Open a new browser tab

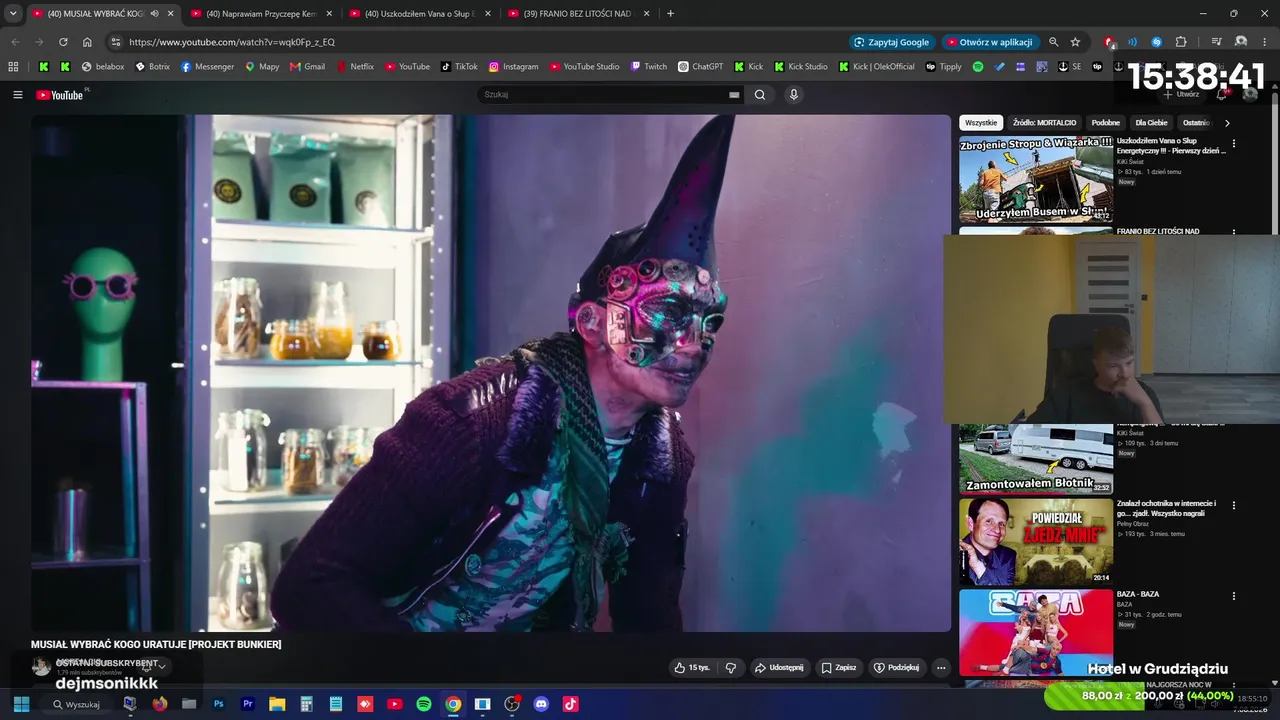tap(670, 14)
